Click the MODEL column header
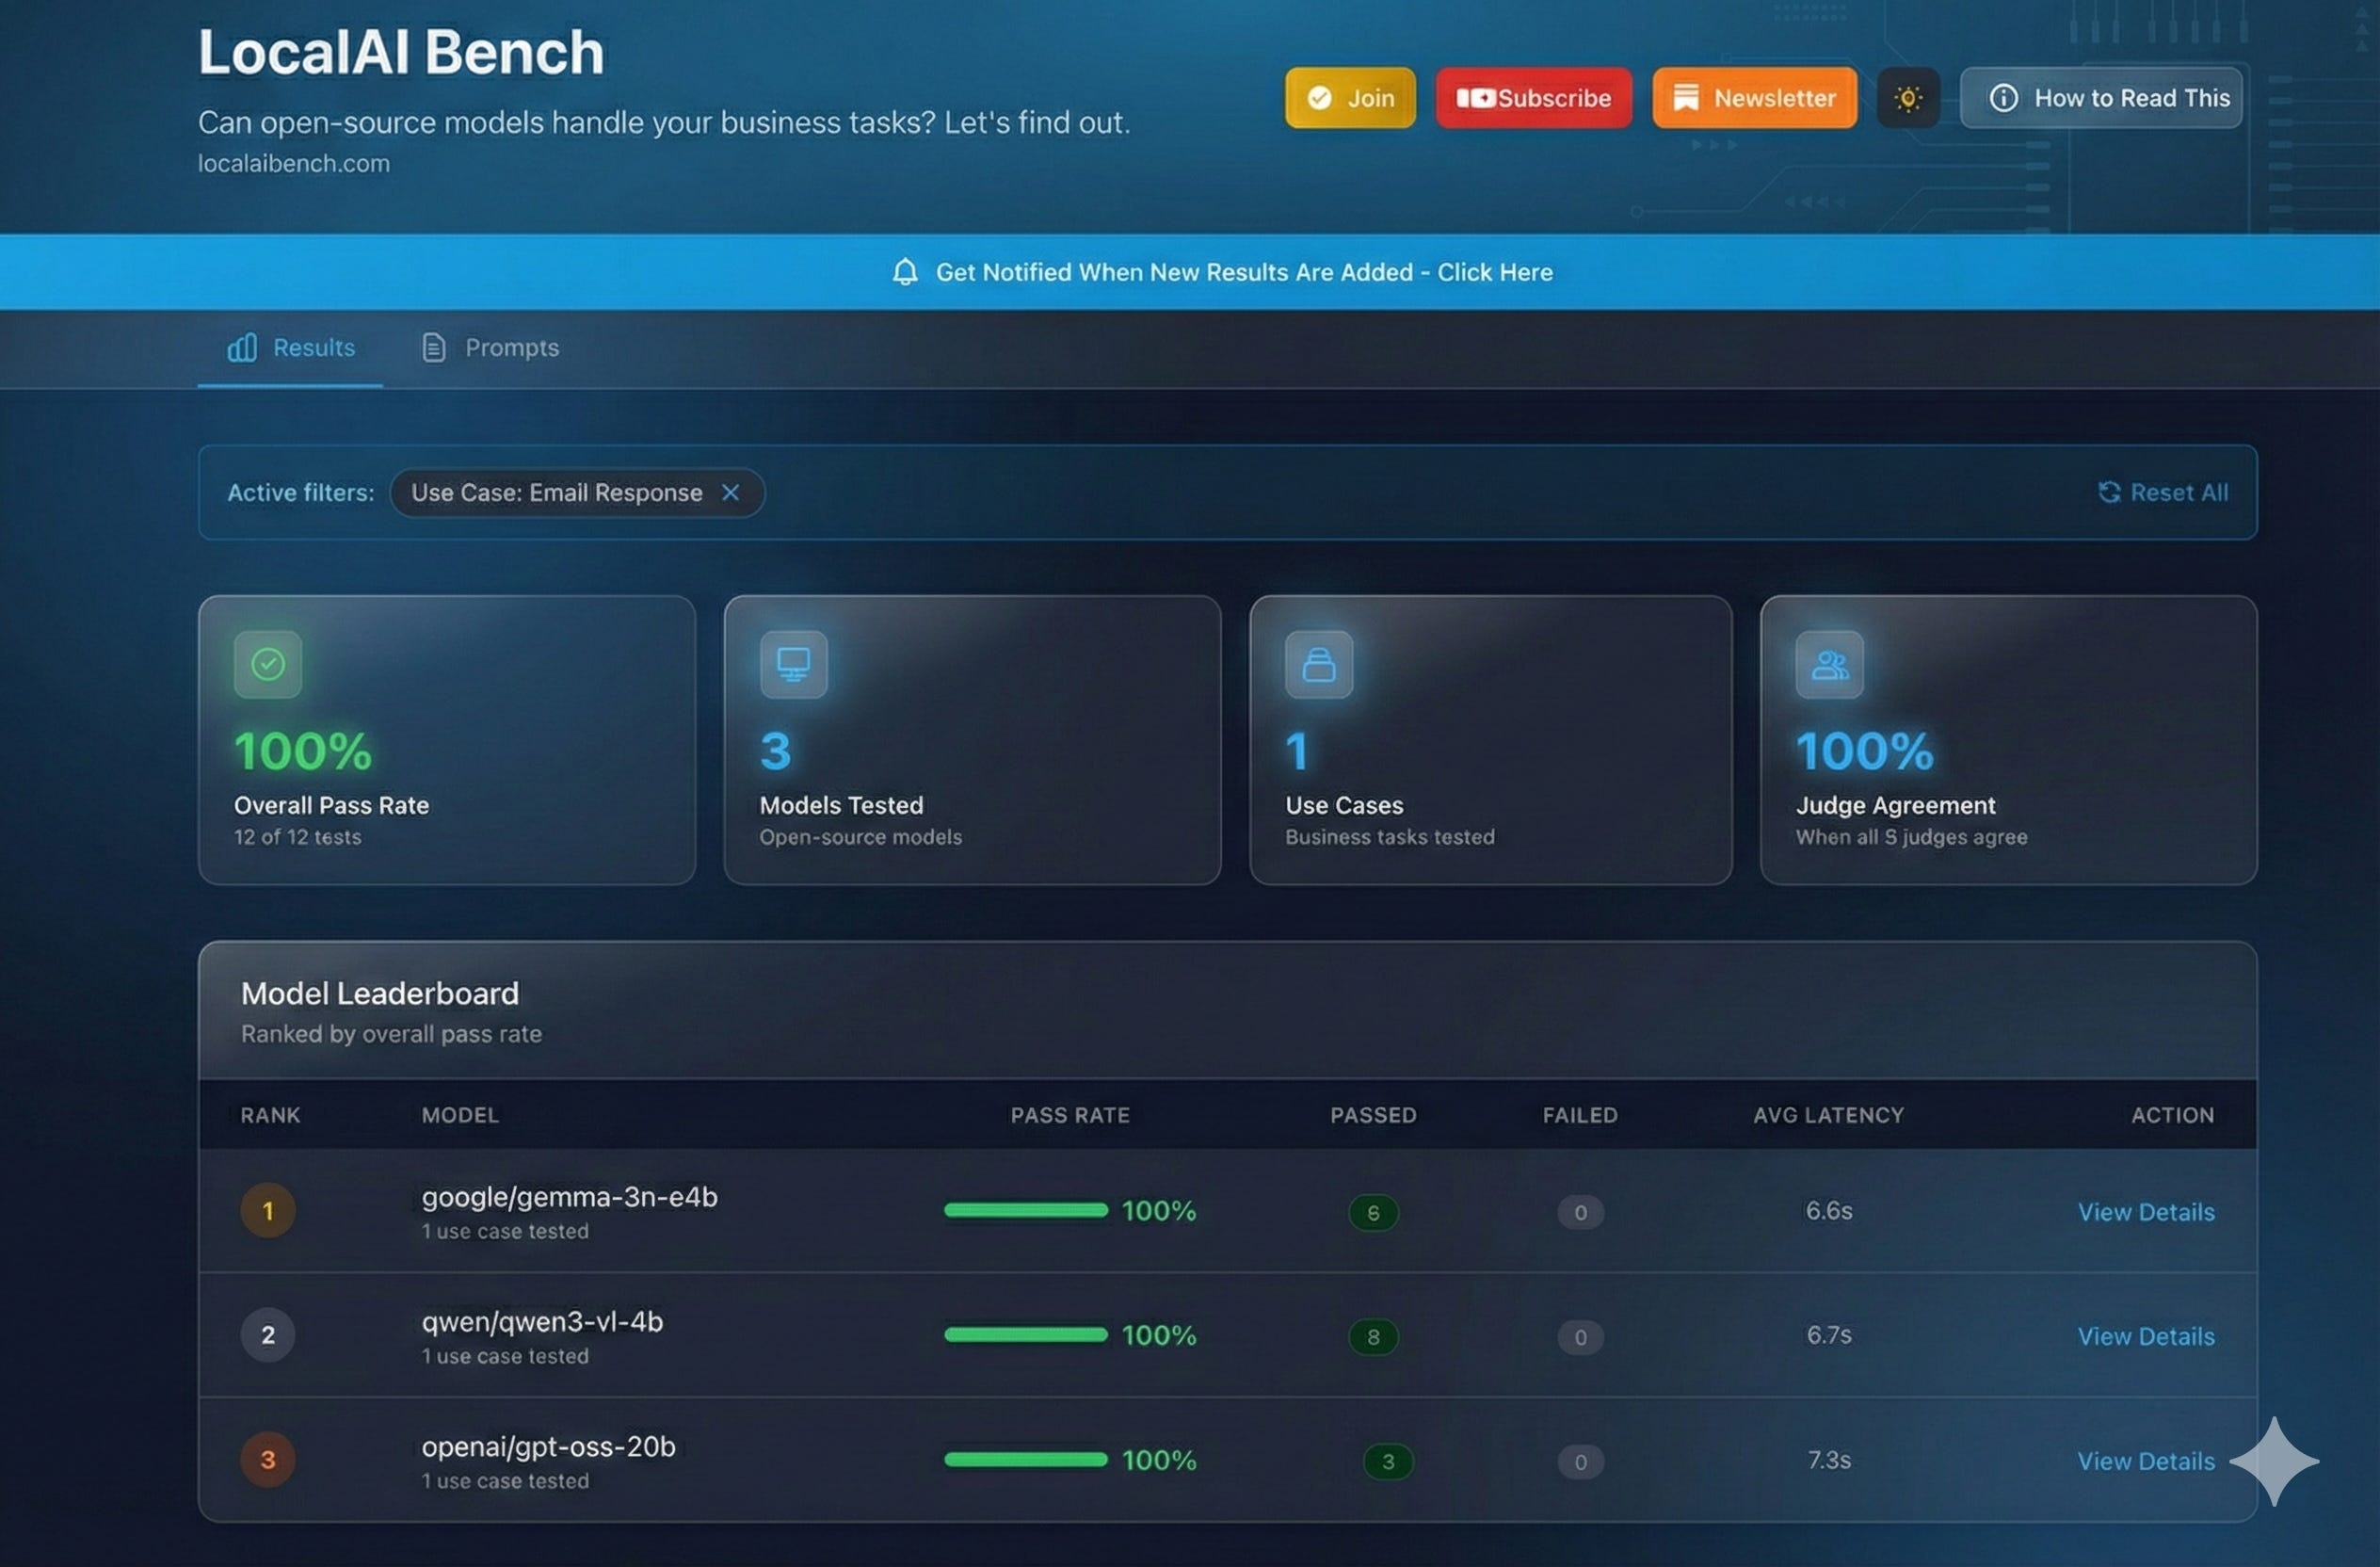The height and width of the screenshot is (1567, 2380). (x=460, y=1115)
